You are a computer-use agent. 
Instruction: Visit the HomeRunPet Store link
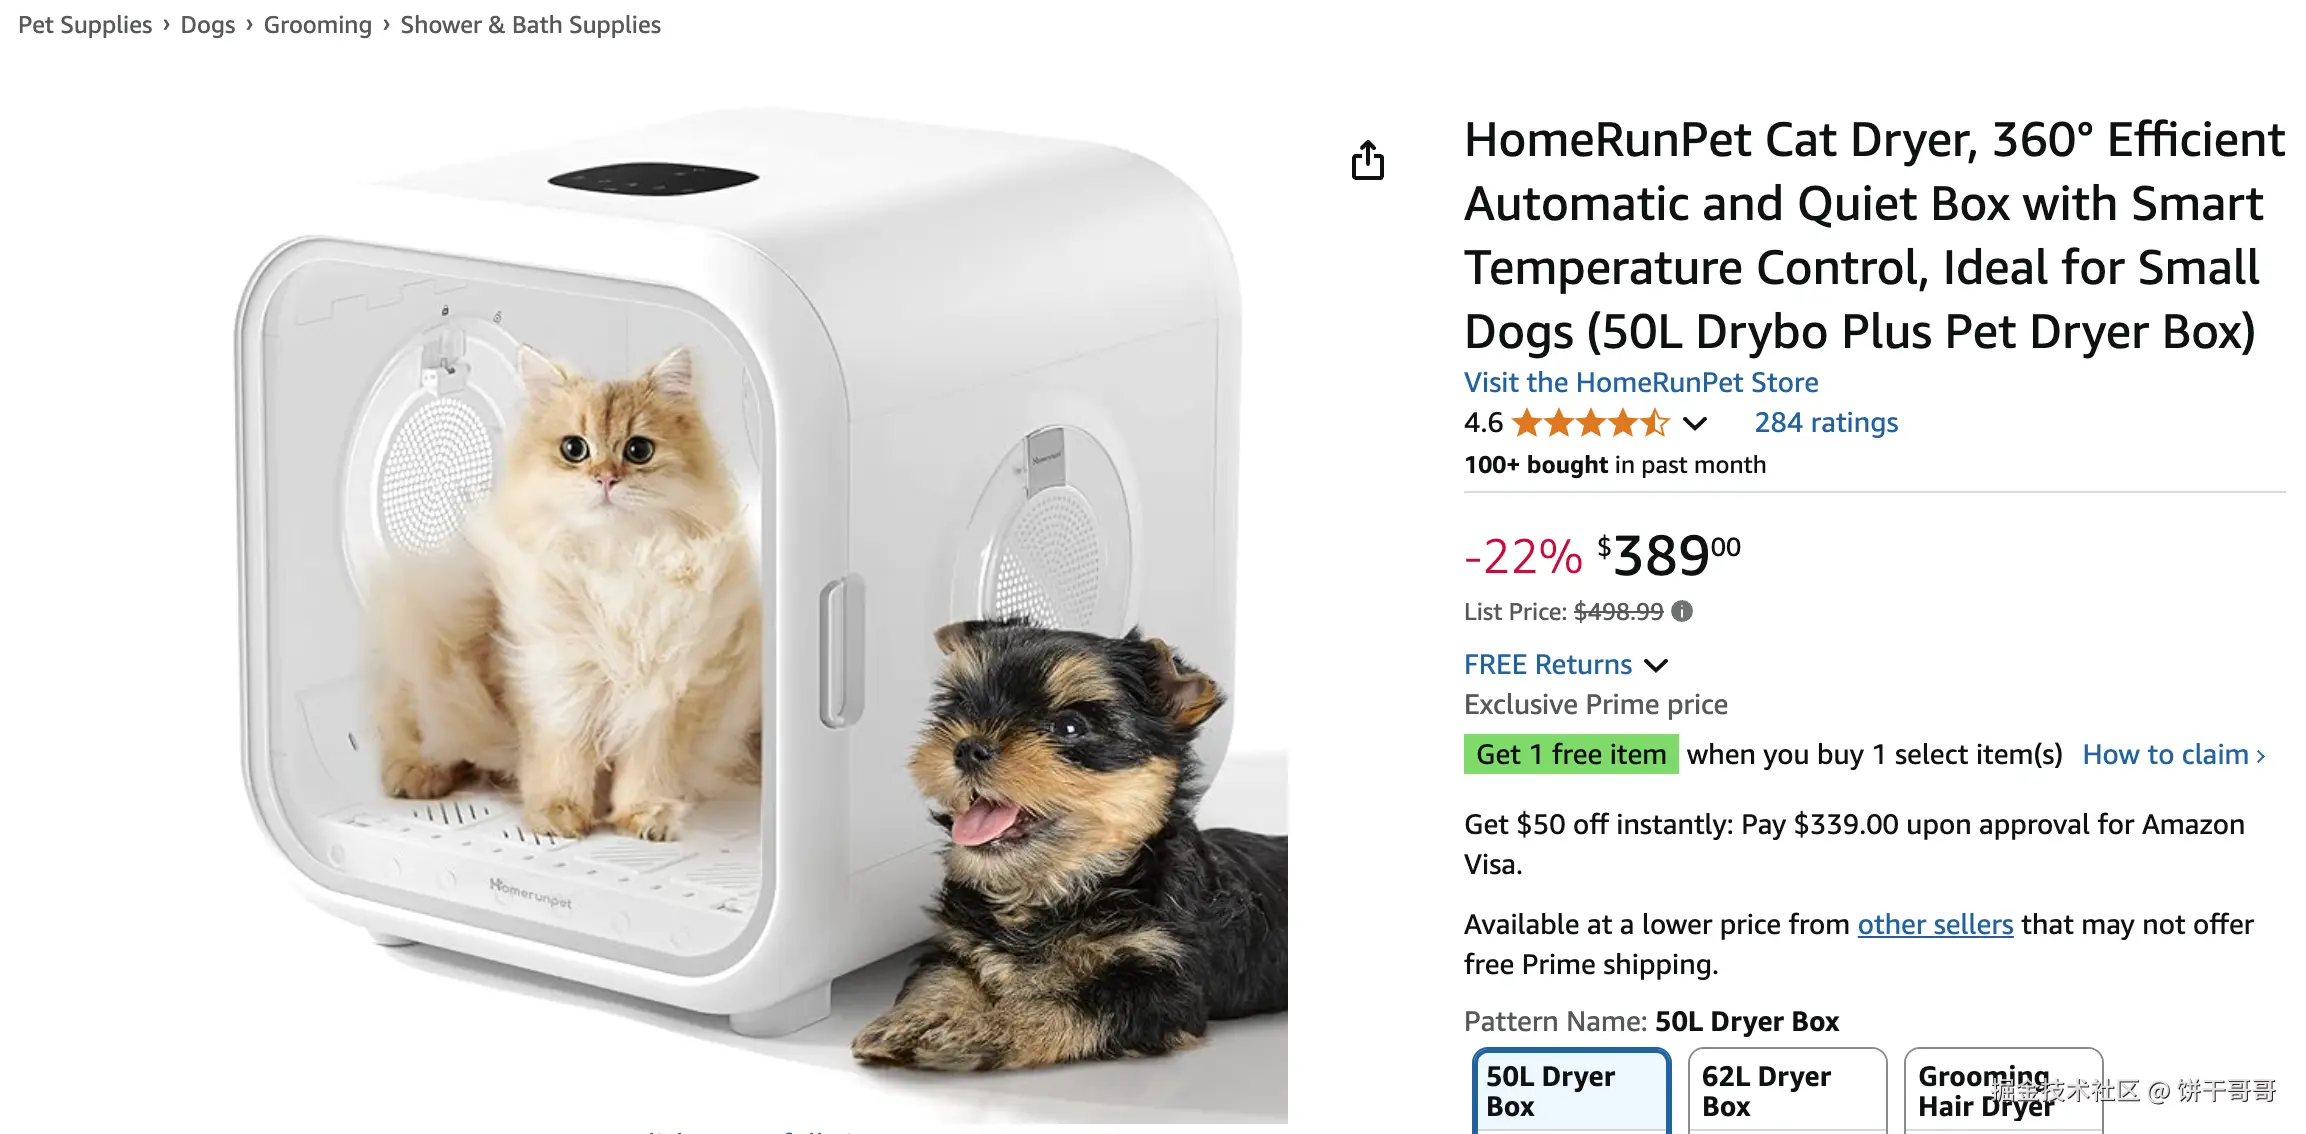[1641, 382]
